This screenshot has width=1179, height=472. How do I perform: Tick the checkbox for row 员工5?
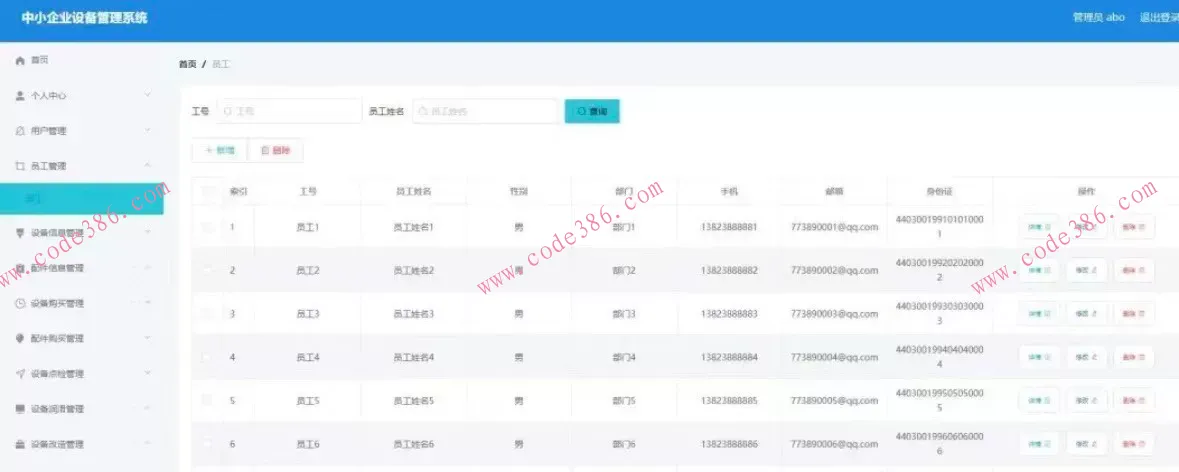click(208, 401)
